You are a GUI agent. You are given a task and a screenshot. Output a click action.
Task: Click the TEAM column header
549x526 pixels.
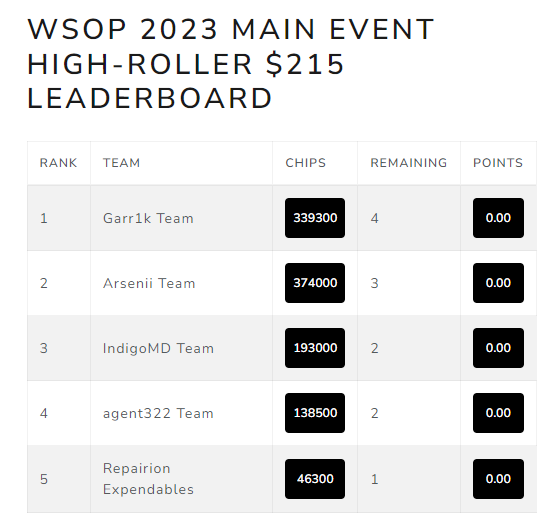(x=121, y=163)
